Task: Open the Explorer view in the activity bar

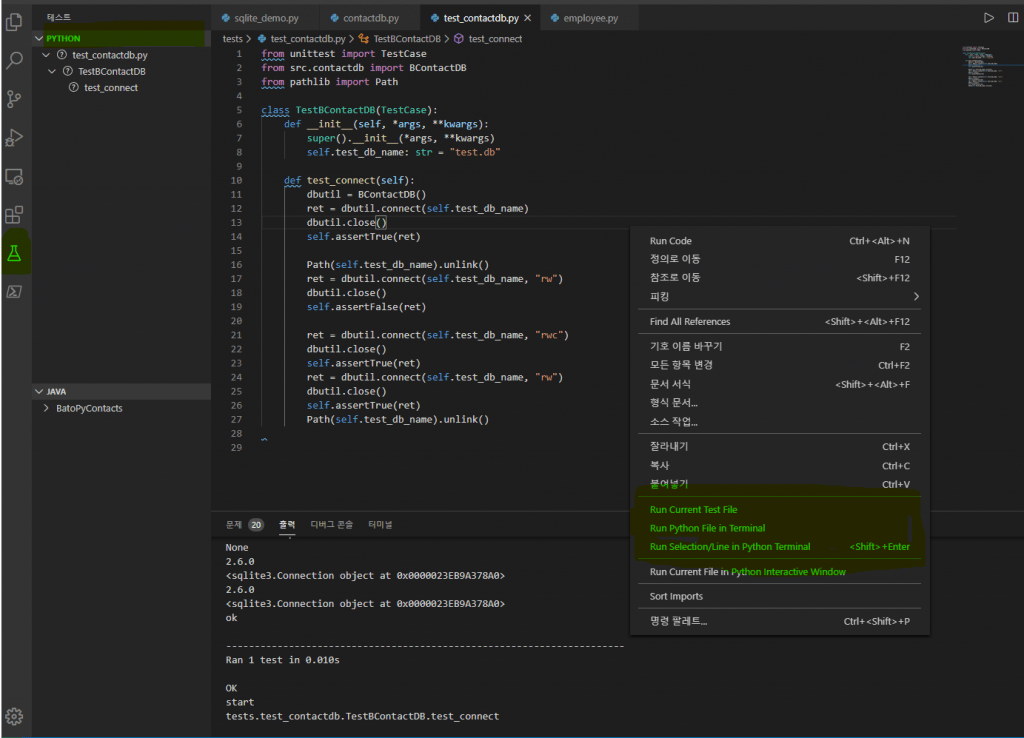Action: pos(15,22)
